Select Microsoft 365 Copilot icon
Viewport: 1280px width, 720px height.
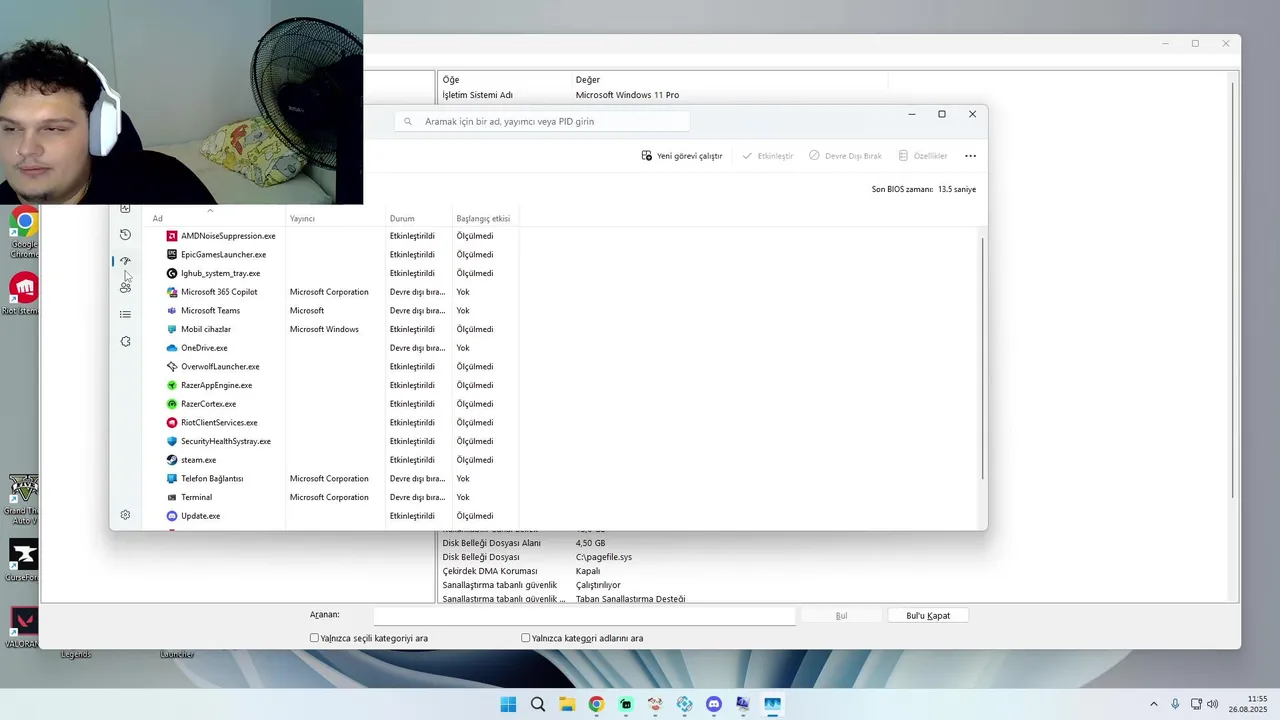(172, 292)
